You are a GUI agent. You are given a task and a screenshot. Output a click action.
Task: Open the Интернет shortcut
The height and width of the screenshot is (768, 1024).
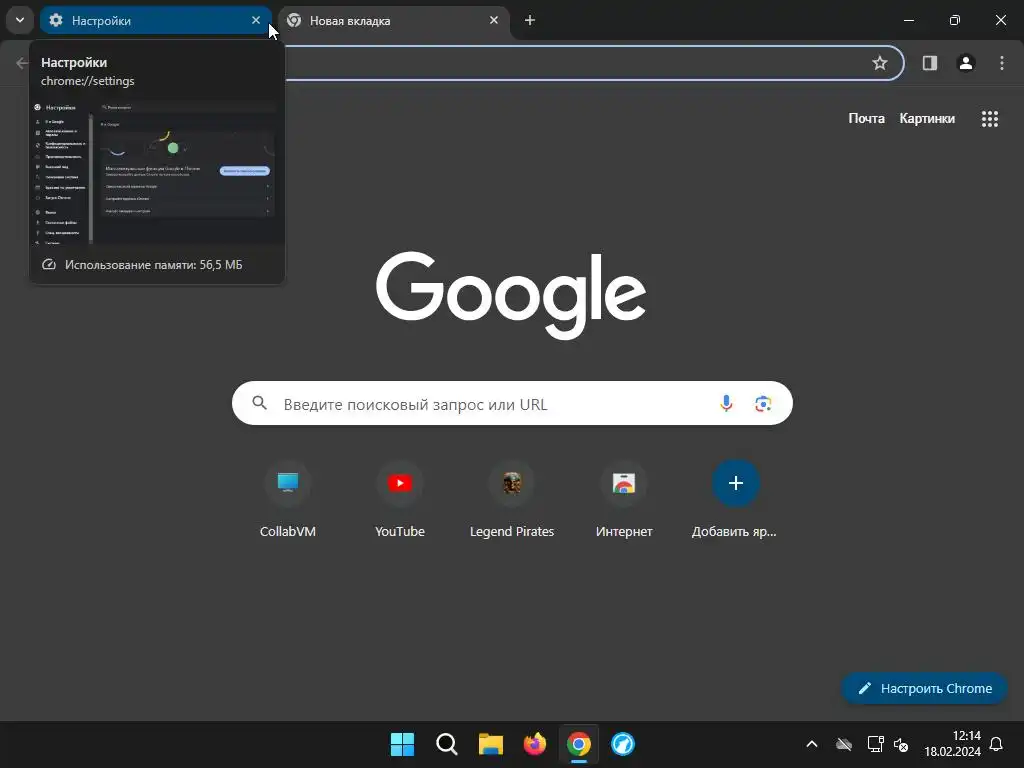point(624,500)
